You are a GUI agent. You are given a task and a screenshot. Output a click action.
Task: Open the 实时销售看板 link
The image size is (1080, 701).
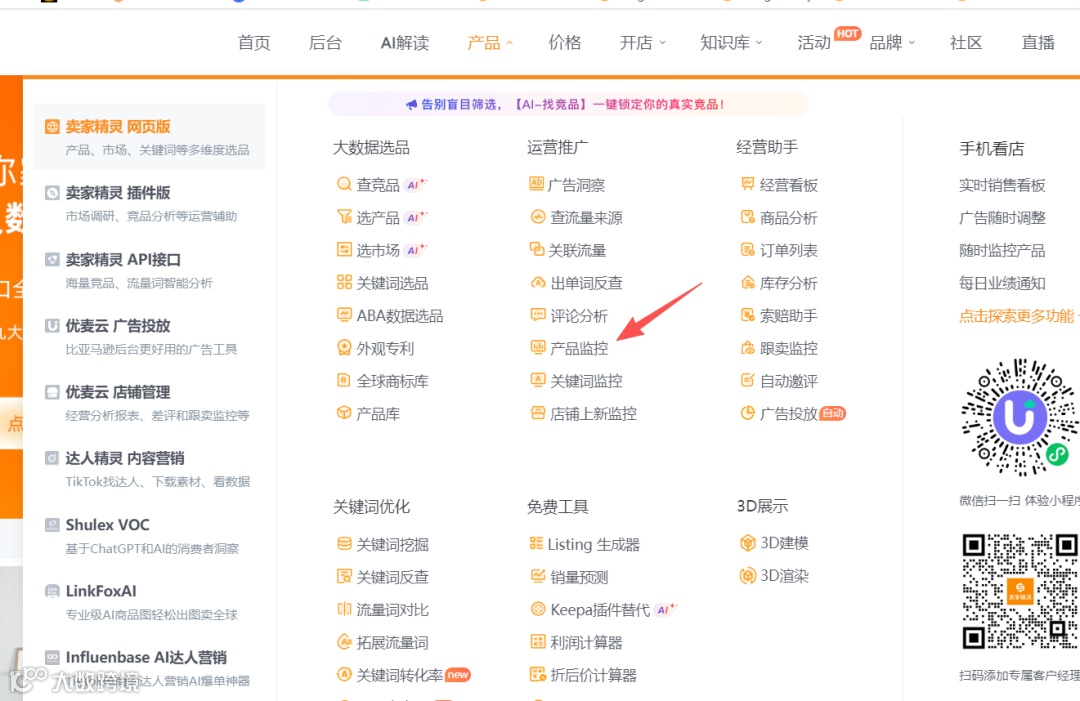pos(1002,185)
